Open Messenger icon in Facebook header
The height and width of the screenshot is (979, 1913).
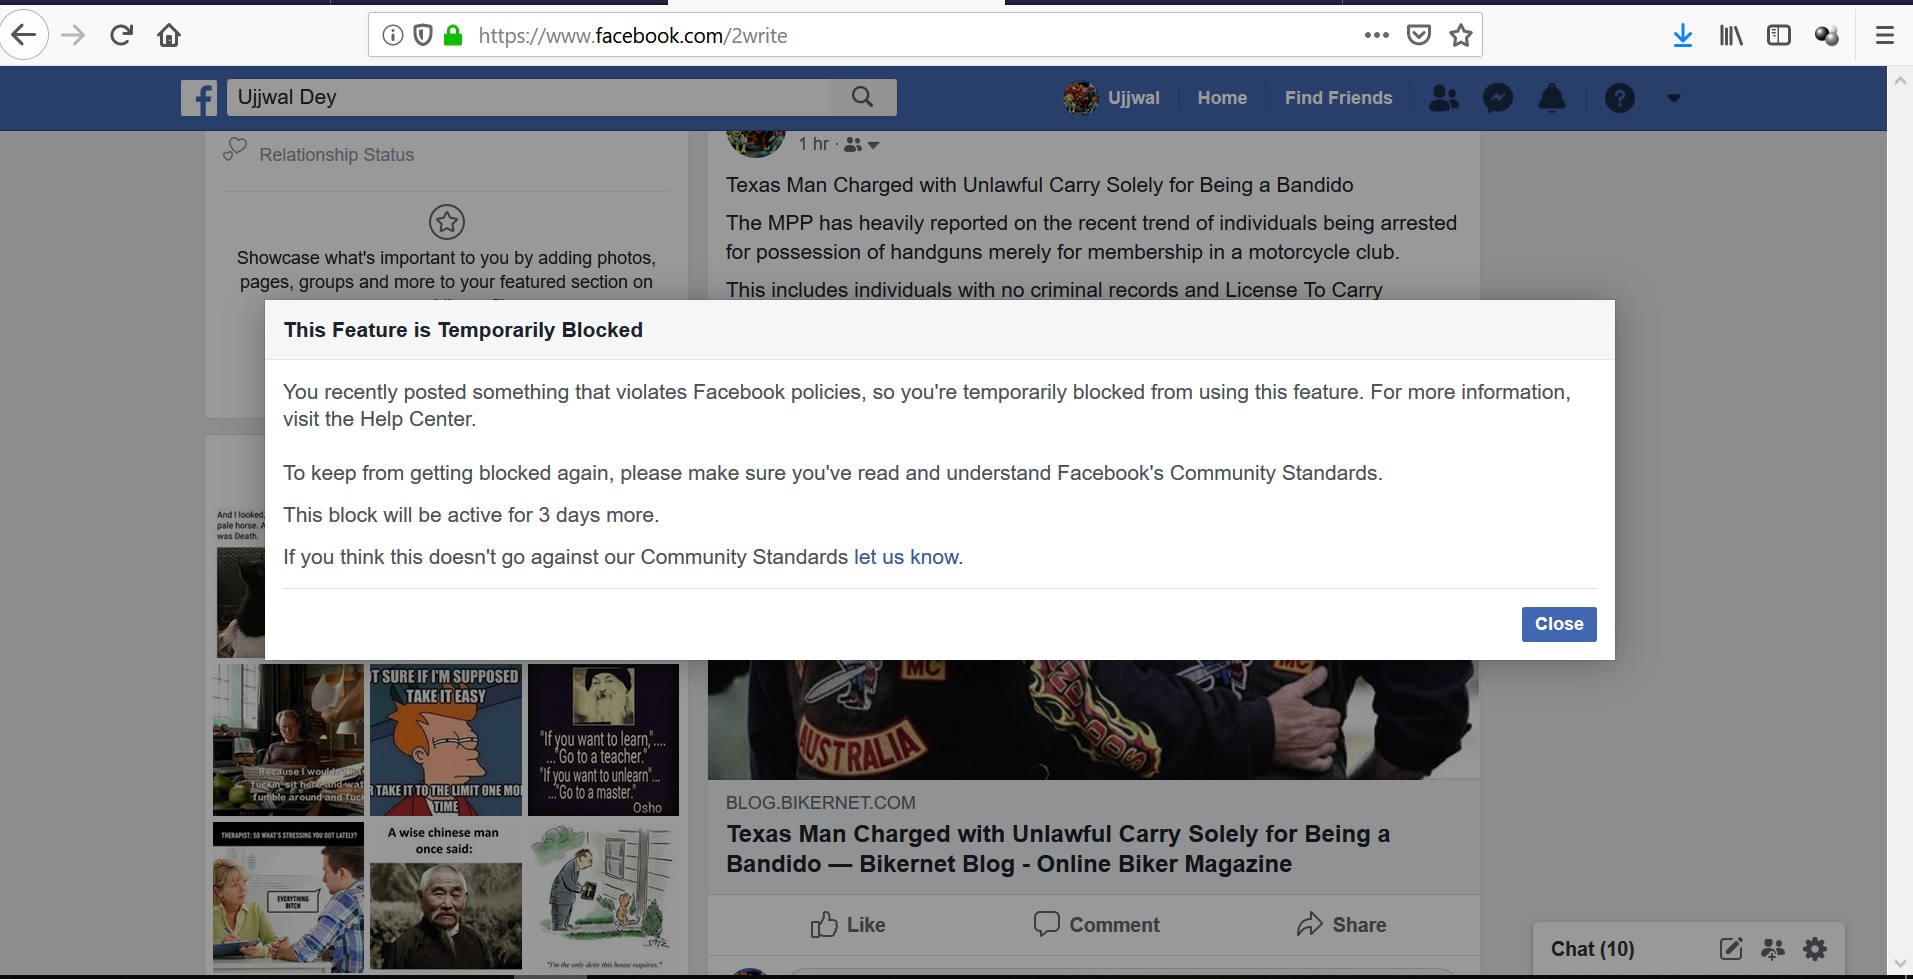pos(1497,98)
